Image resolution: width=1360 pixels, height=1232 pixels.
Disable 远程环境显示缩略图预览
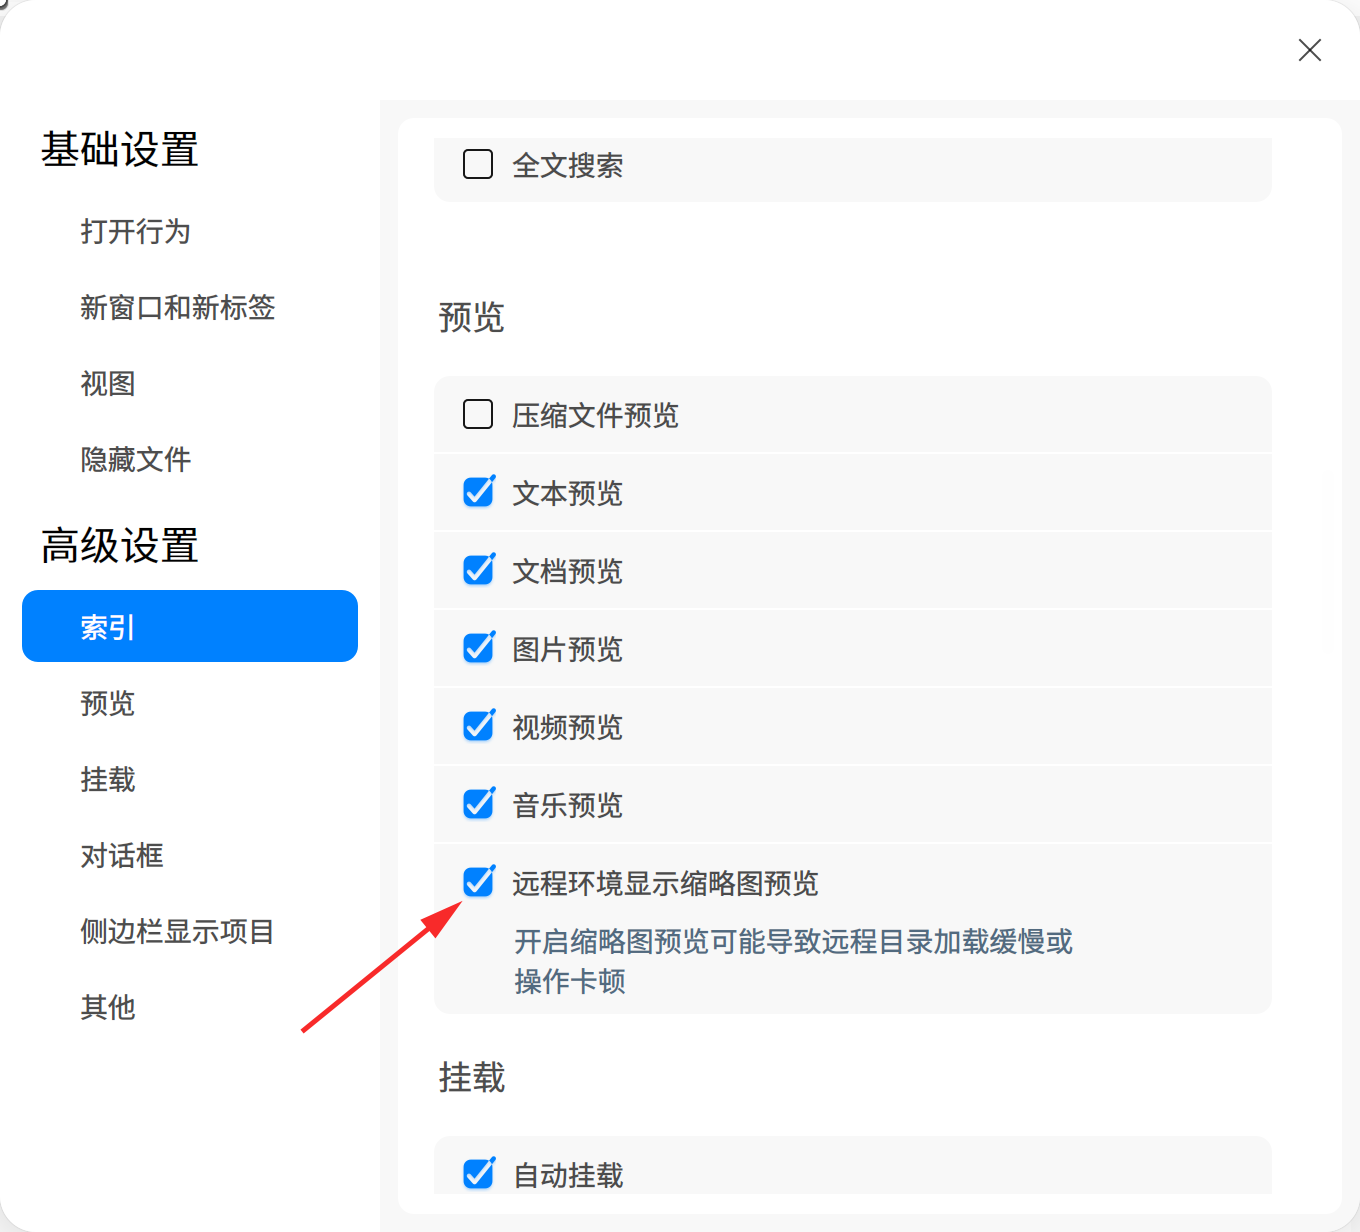(478, 882)
